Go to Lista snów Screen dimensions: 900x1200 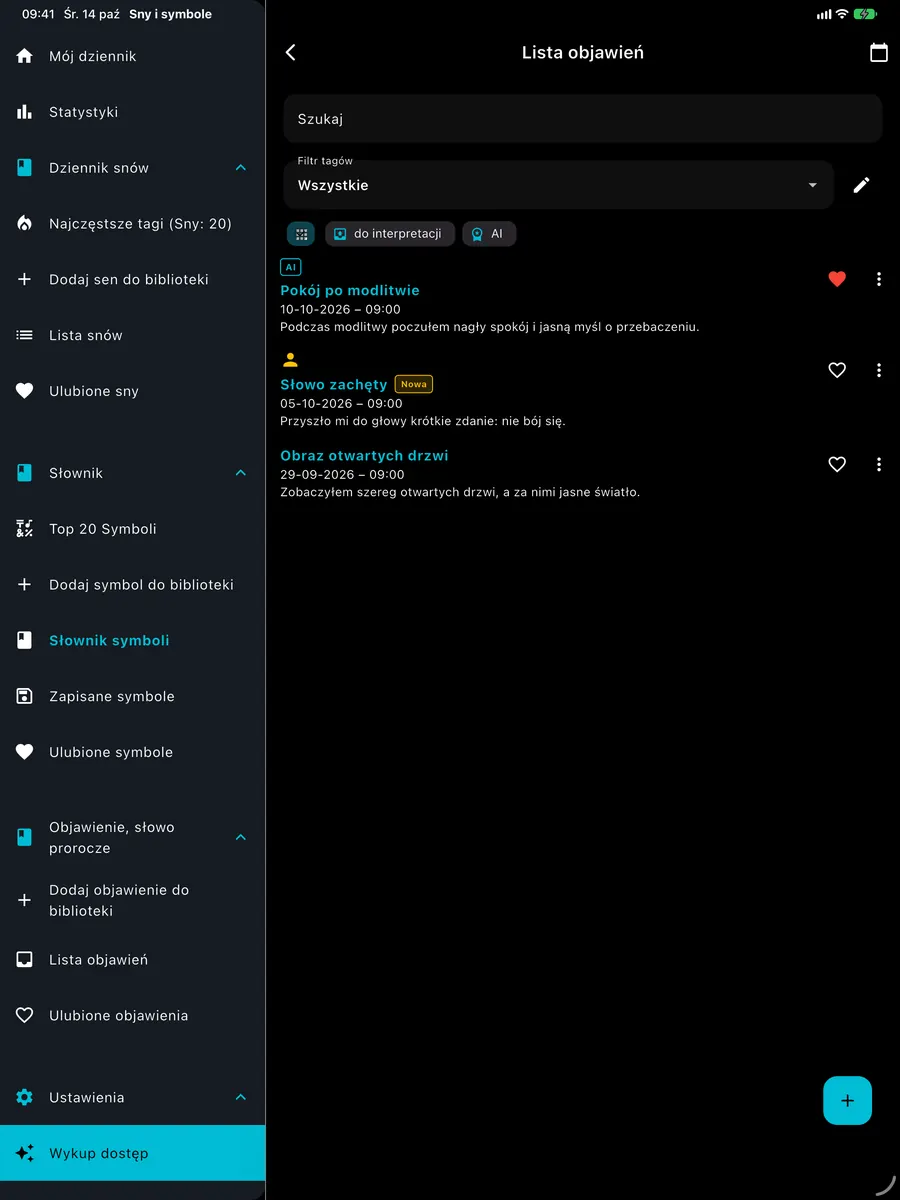133,336
